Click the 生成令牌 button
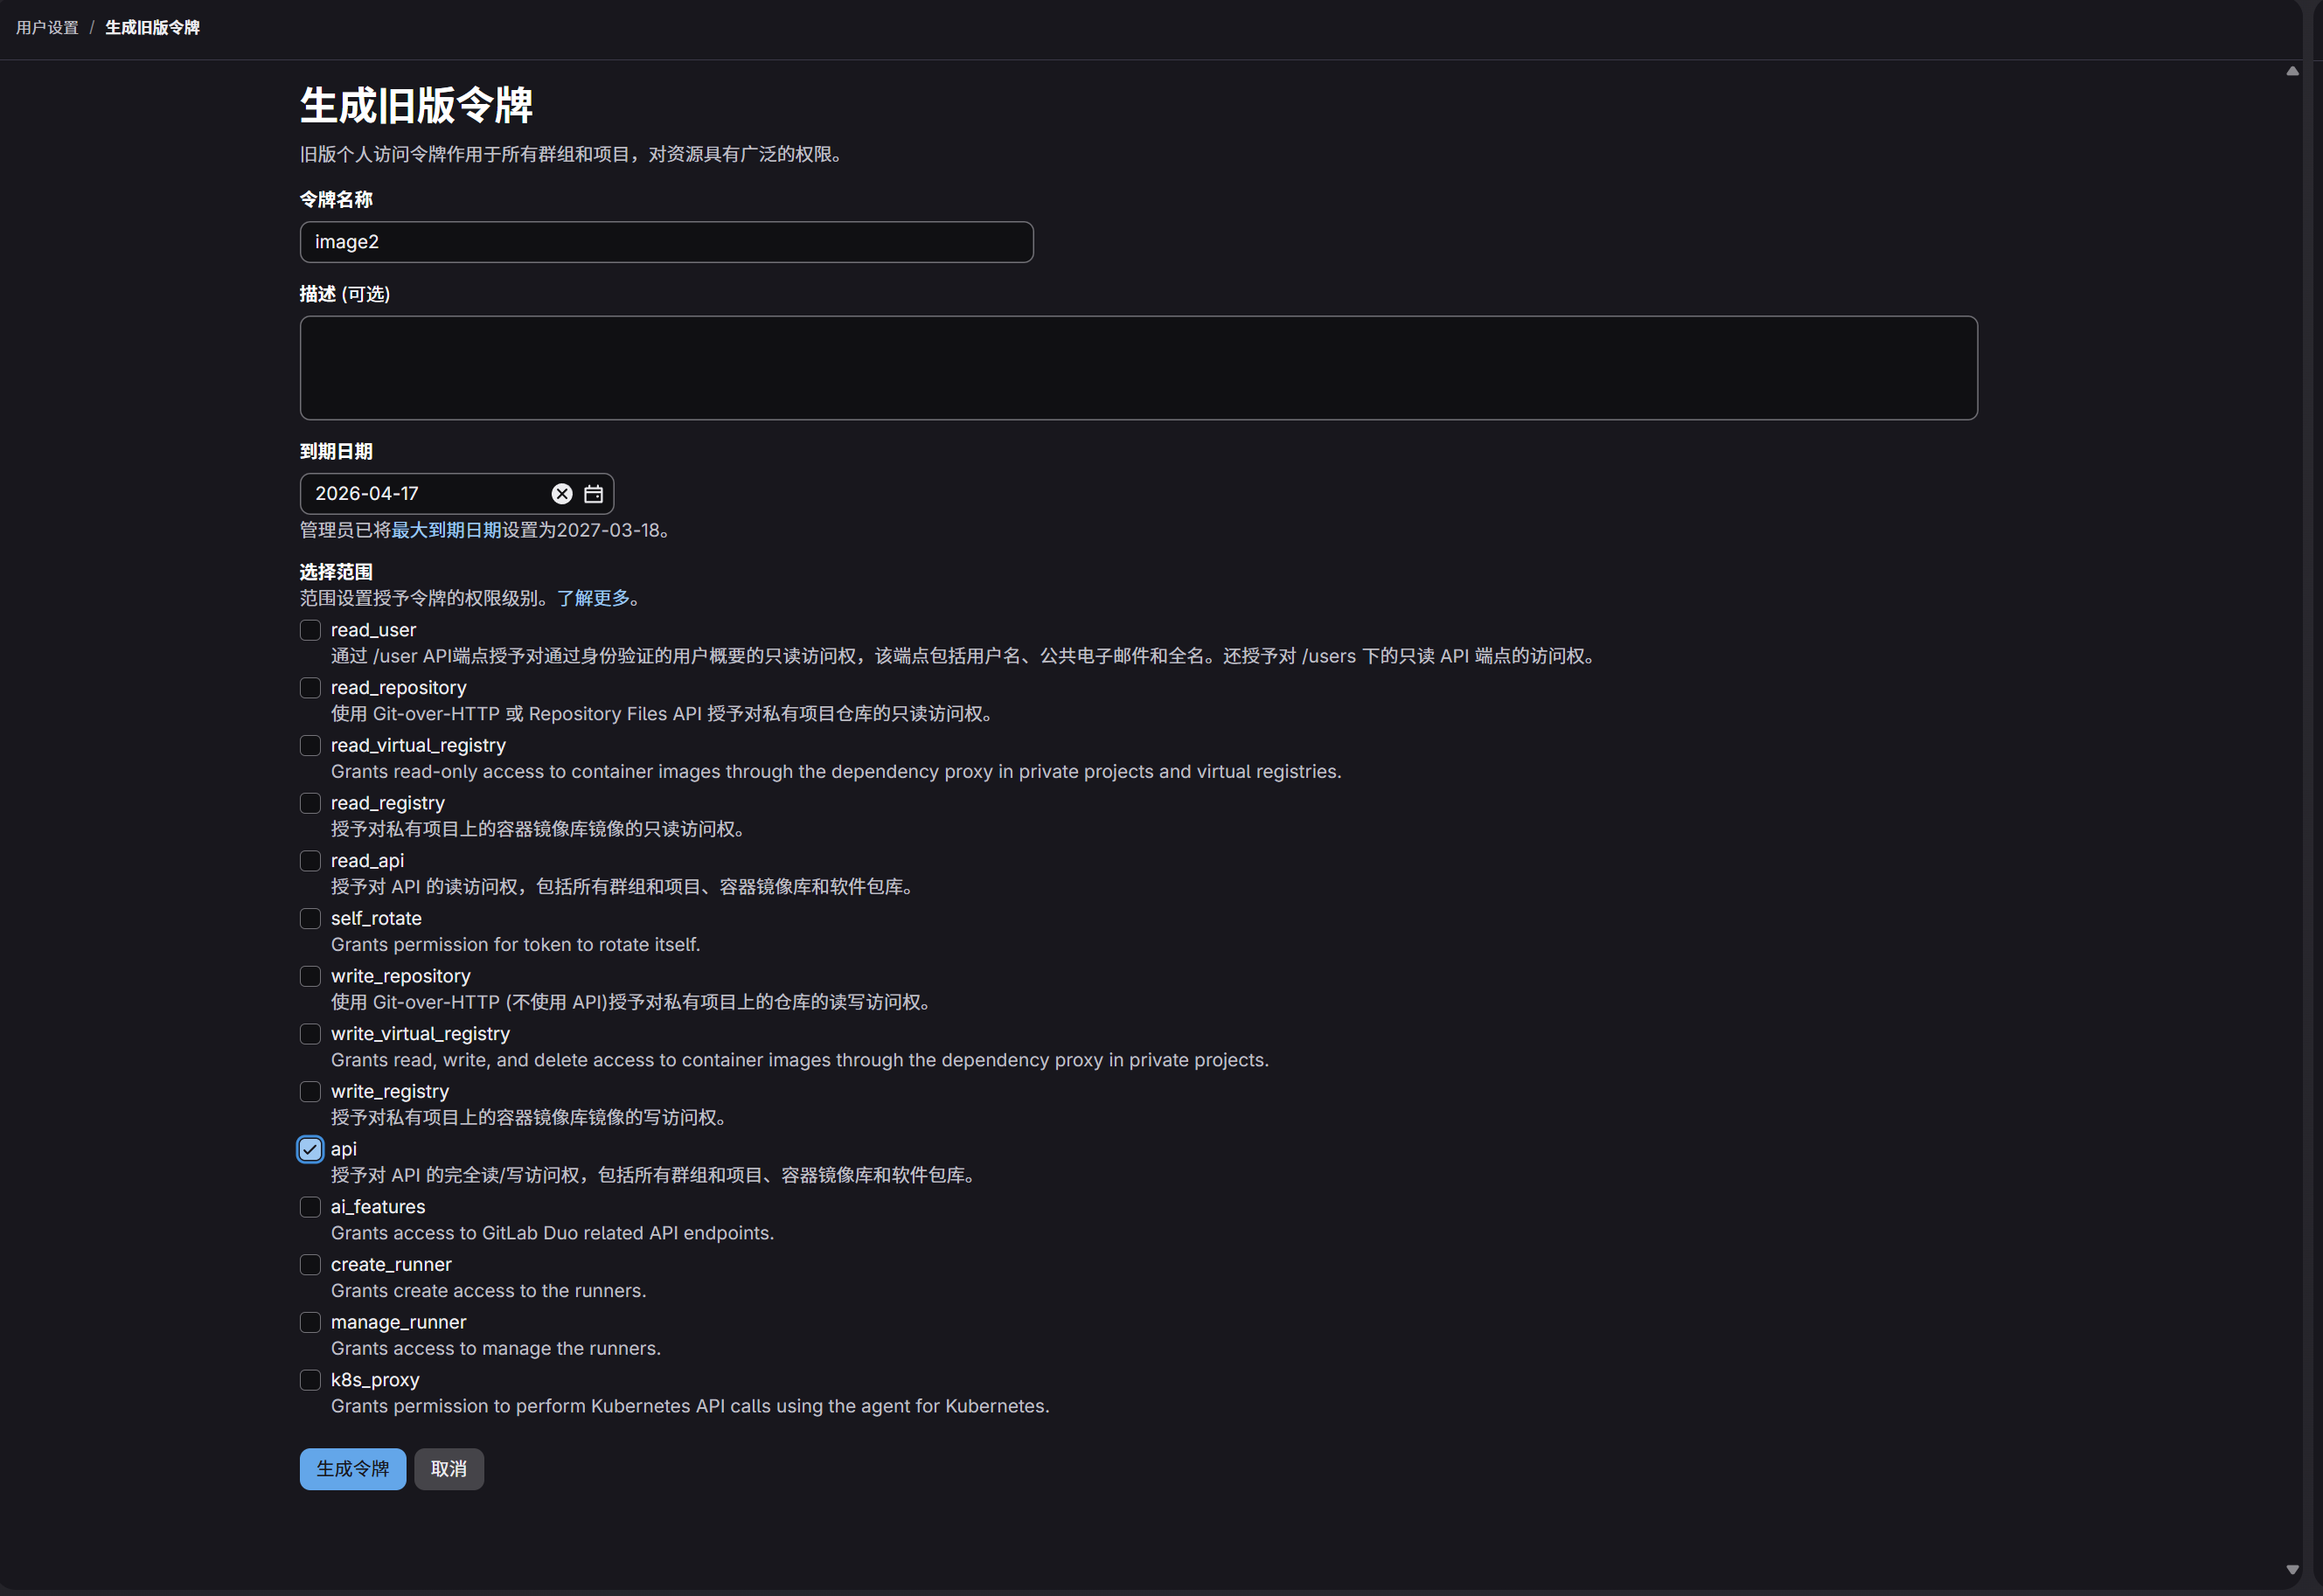The height and width of the screenshot is (1596, 2323). tap(353, 1469)
